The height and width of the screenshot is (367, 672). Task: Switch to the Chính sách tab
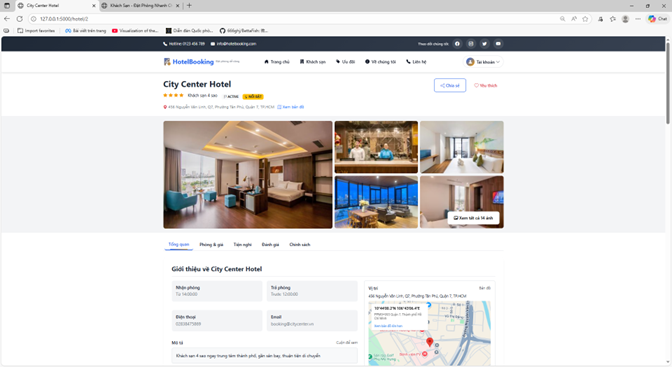[x=300, y=244]
